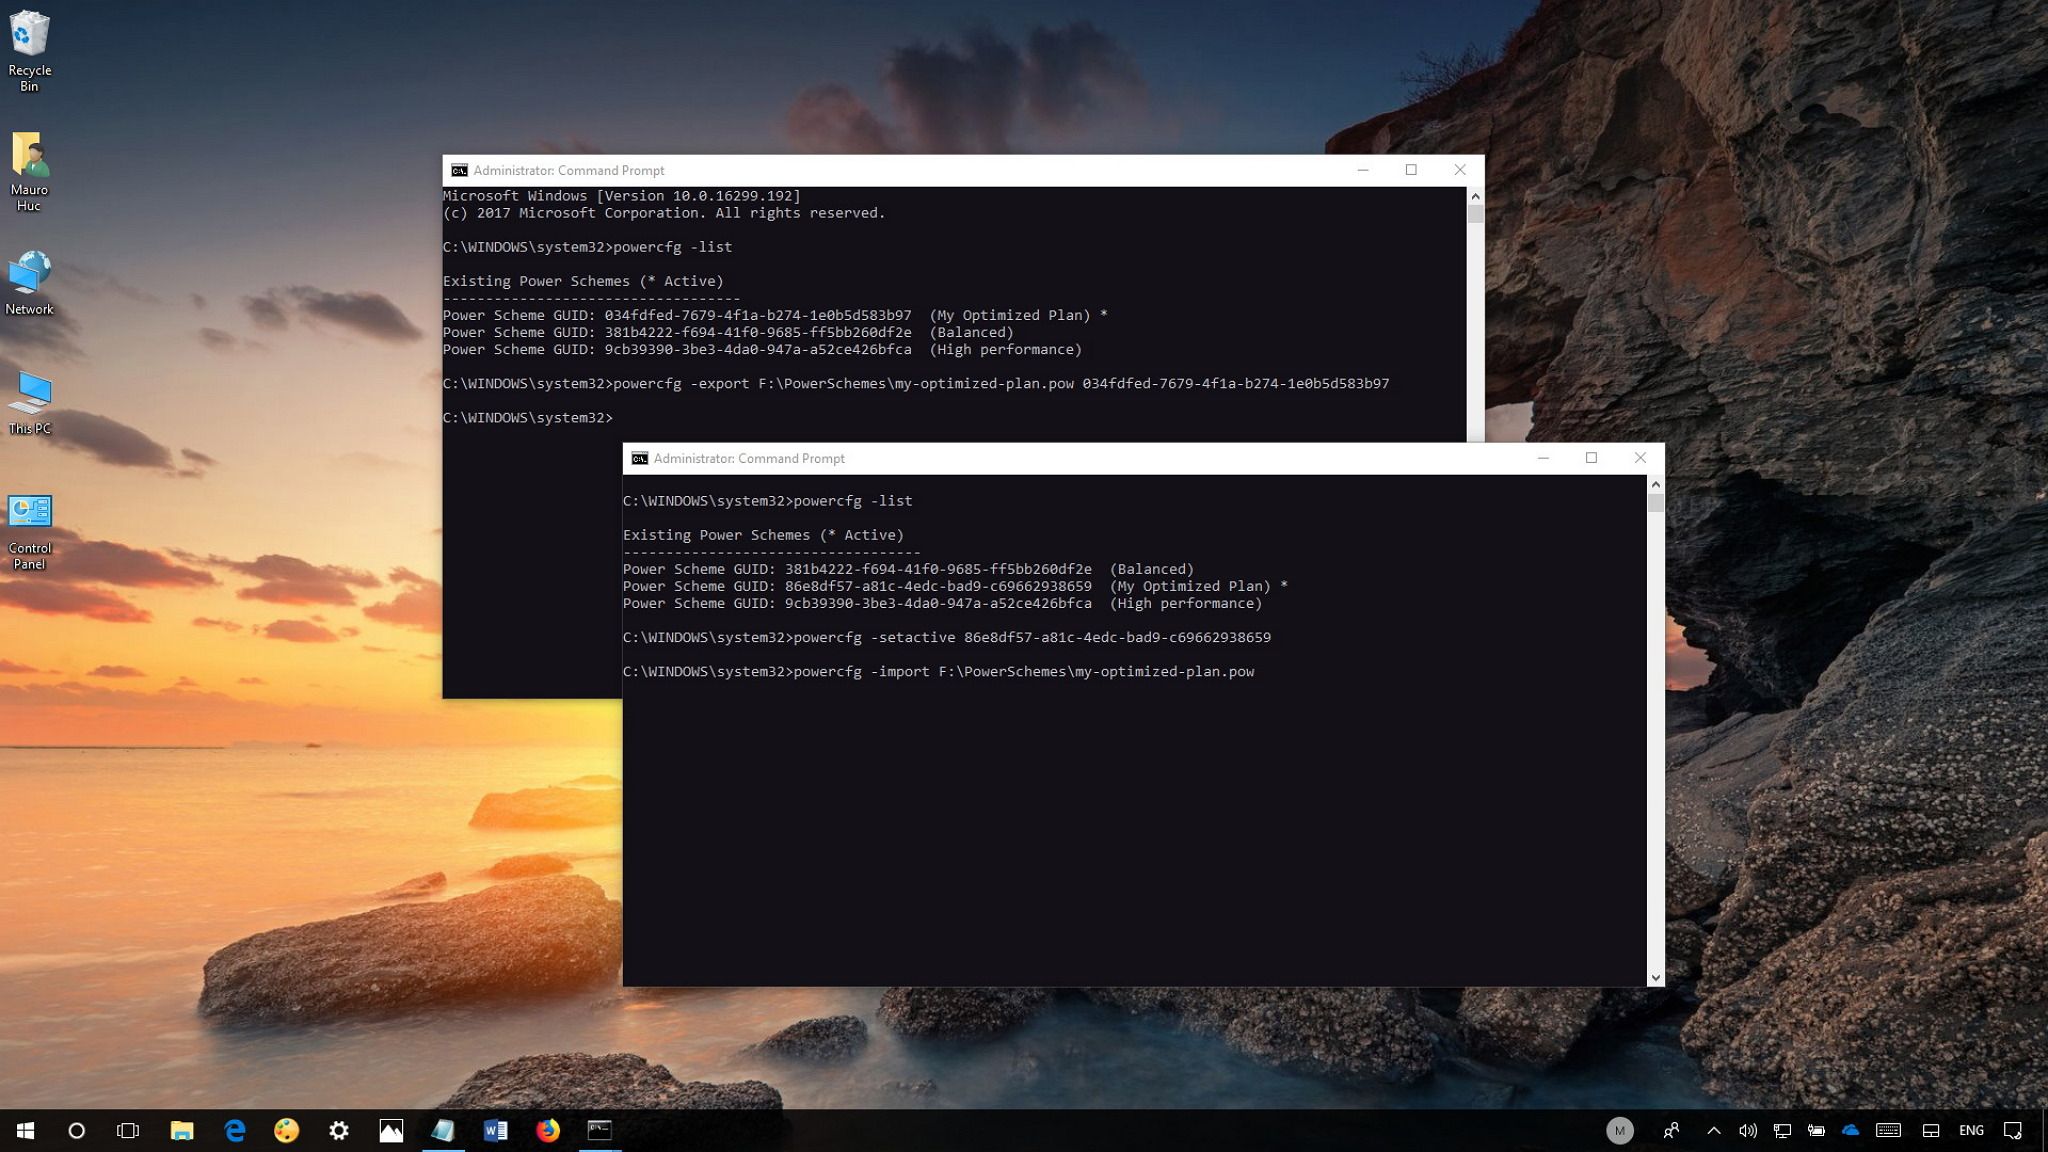Launch Microsoft Edge from the taskbar
This screenshot has width=2048, height=1152.
coord(235,1131)
